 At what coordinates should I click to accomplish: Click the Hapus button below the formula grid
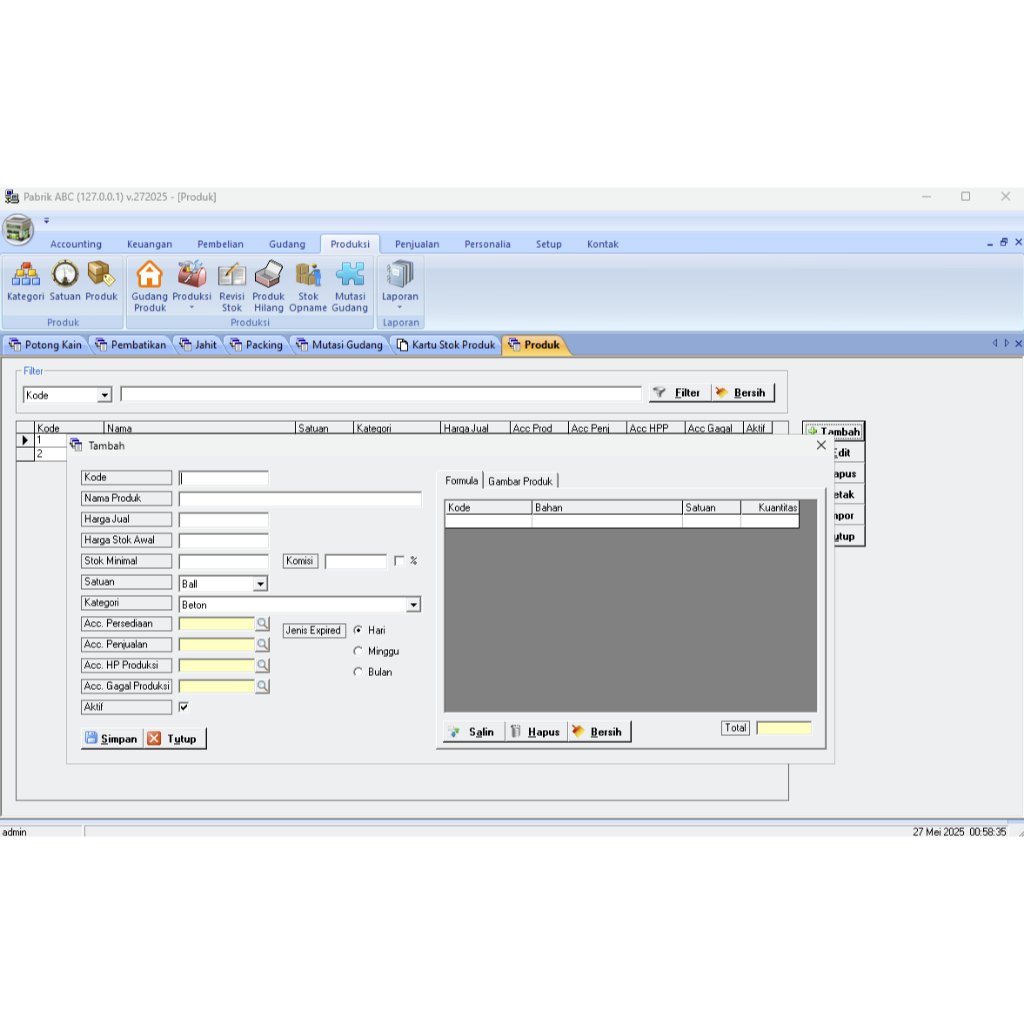pyautogui.click(x=536, y=731)
